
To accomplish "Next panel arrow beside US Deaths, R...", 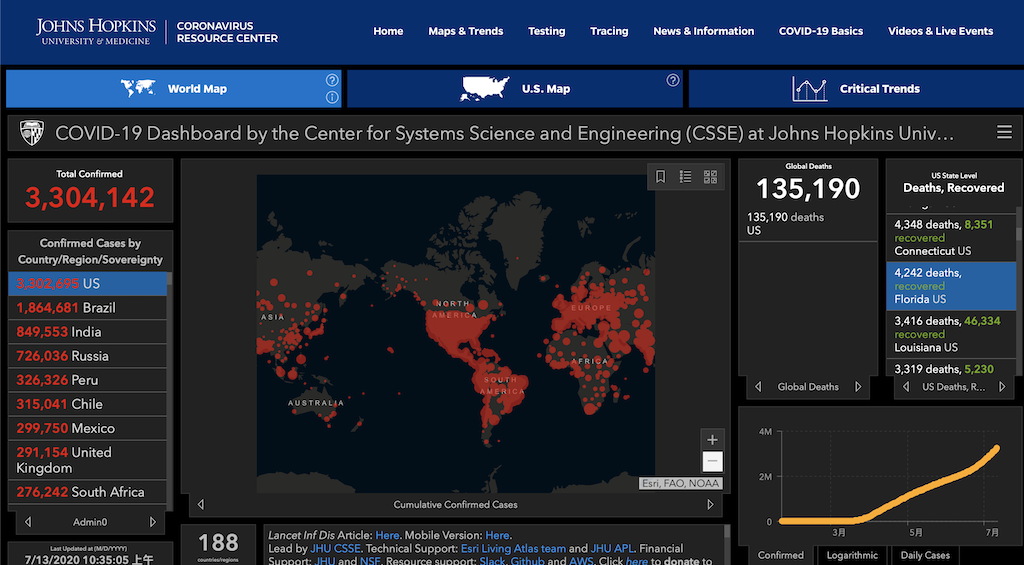I will point(1002,387).
